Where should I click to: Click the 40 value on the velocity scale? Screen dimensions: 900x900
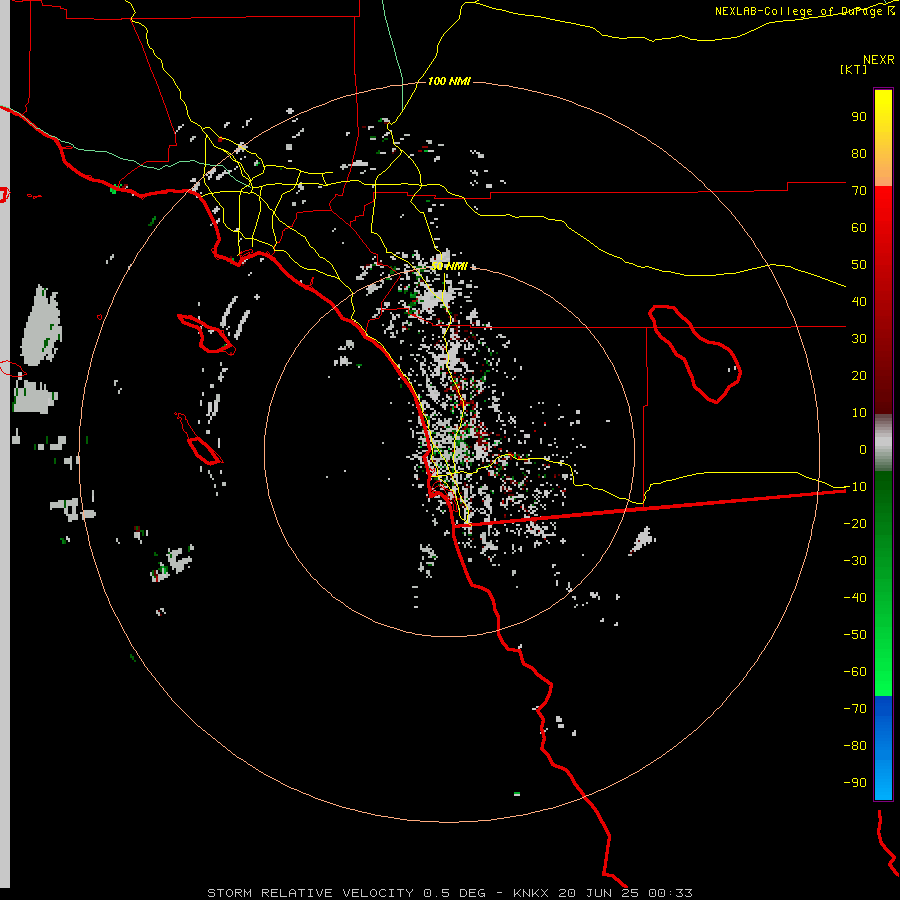[x=859, y=301]
